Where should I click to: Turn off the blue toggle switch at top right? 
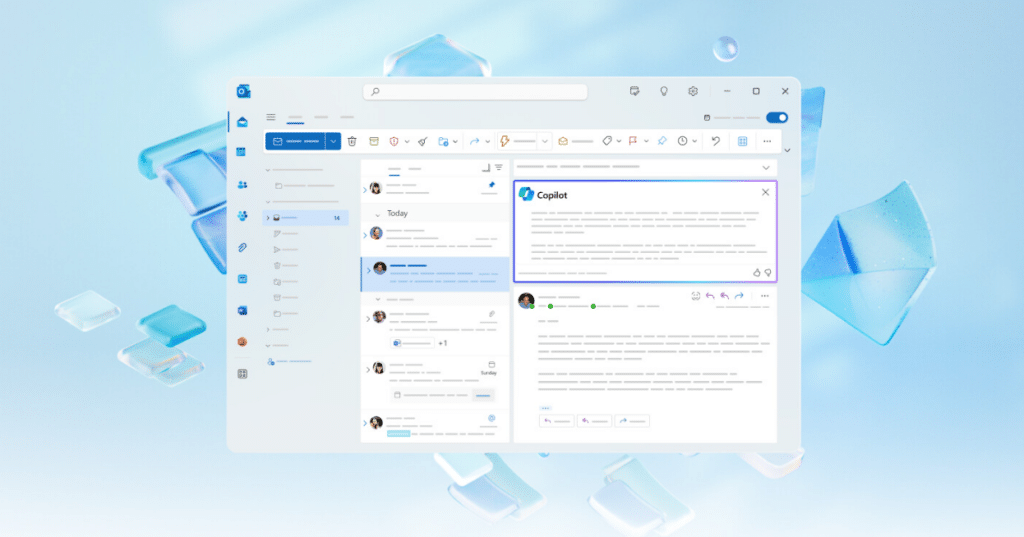776,117
